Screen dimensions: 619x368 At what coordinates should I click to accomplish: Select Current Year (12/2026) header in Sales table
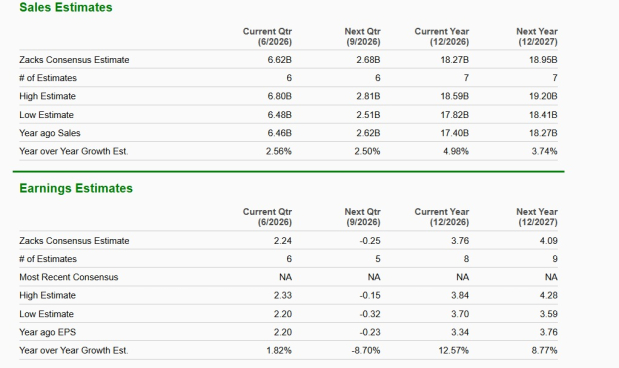(x=442, y=36)
